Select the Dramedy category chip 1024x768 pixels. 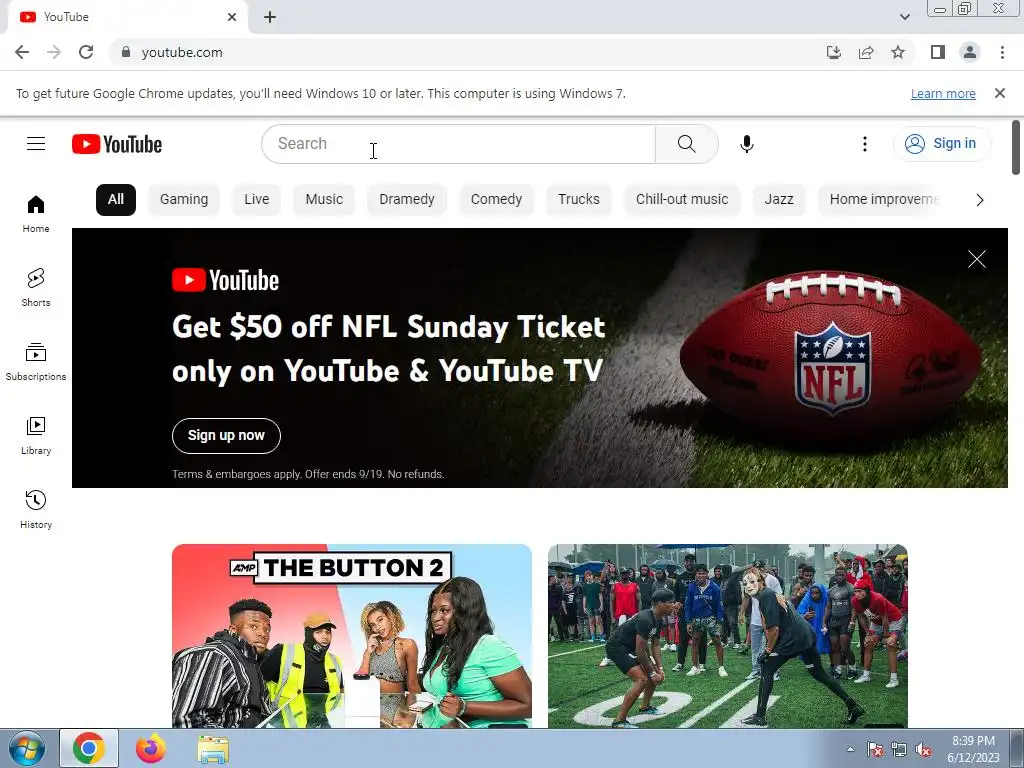(407, 200)
